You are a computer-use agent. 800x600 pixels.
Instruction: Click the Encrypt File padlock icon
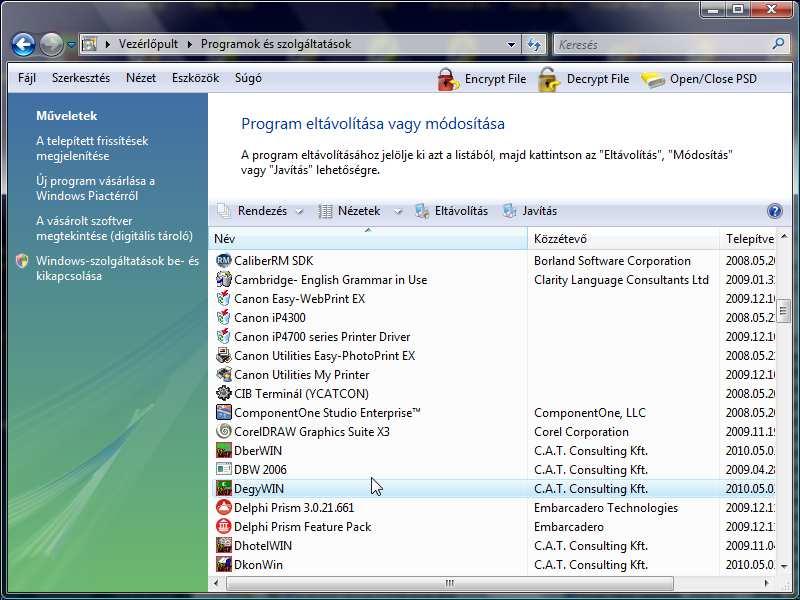tap(448, 80)
